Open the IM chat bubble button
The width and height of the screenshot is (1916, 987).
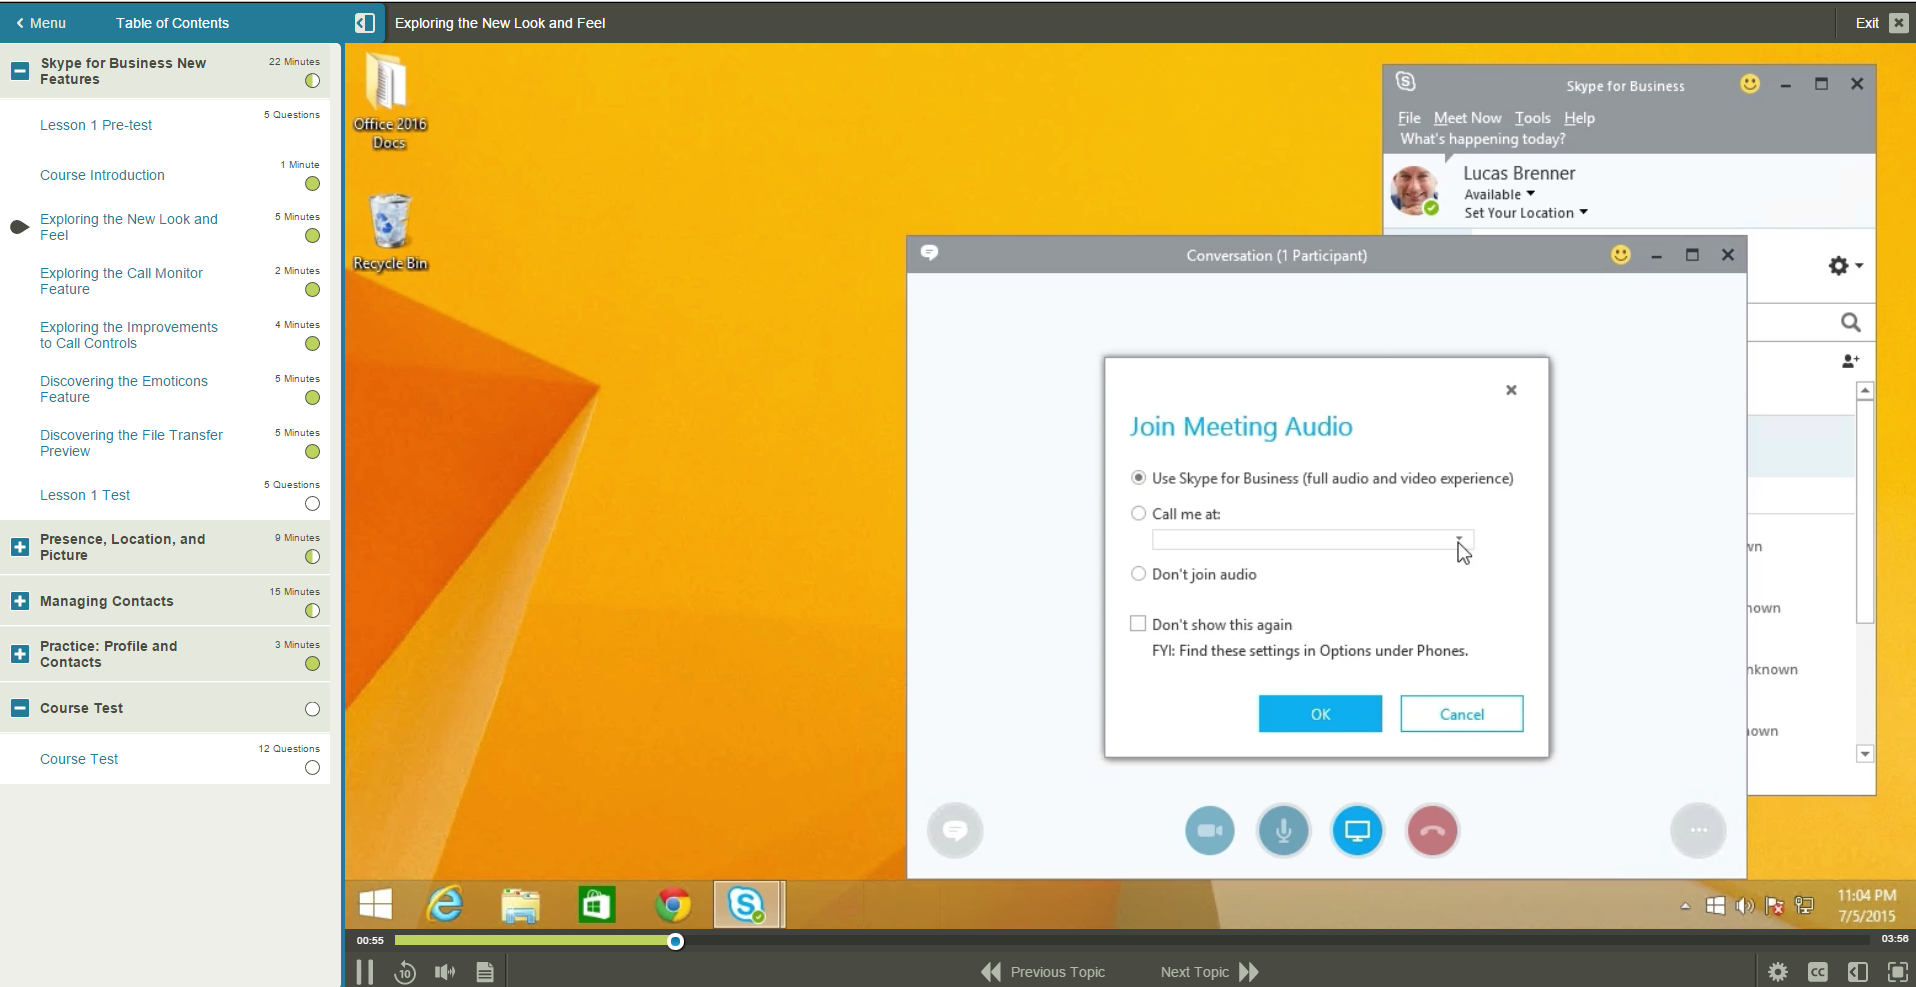tap(955, 831)
